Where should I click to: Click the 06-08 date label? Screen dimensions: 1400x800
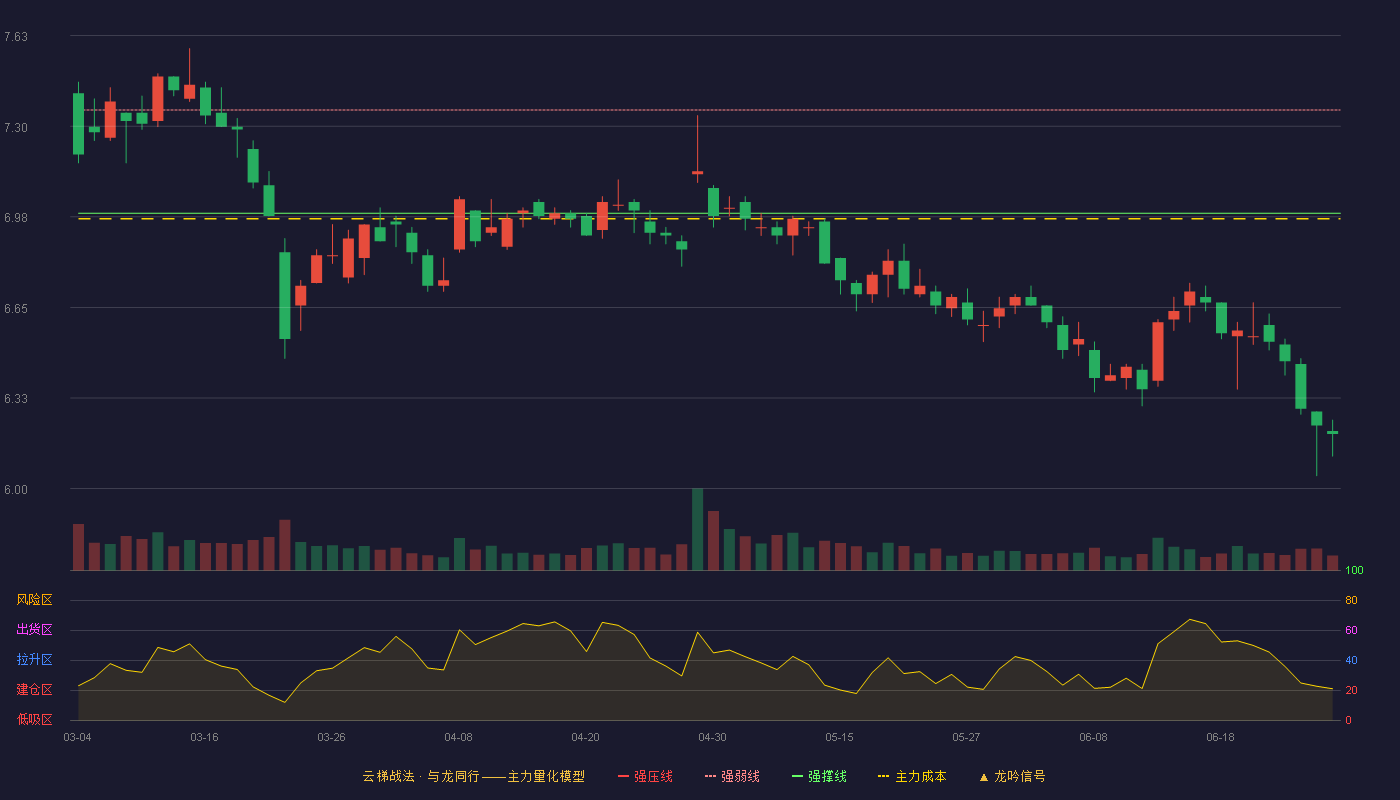pos(1094,737)
